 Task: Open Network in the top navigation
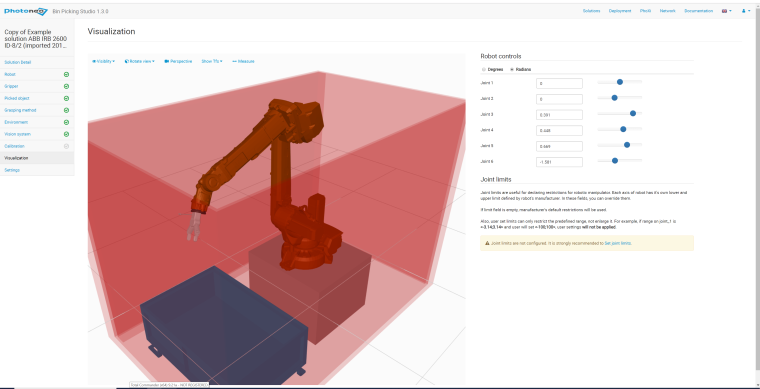coord(667,11)
